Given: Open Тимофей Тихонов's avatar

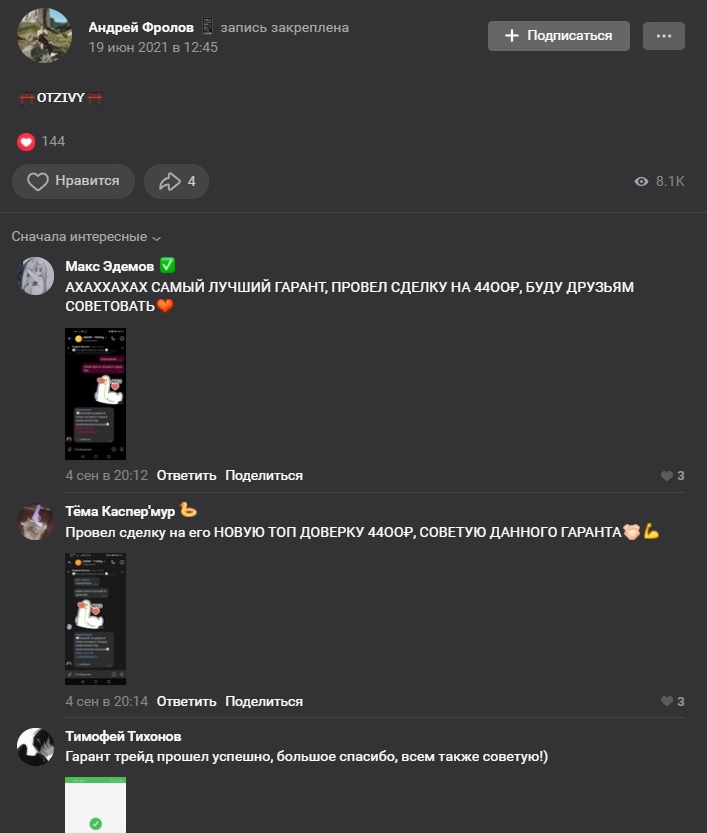Looking at the screenshot, I should (36, 746).
